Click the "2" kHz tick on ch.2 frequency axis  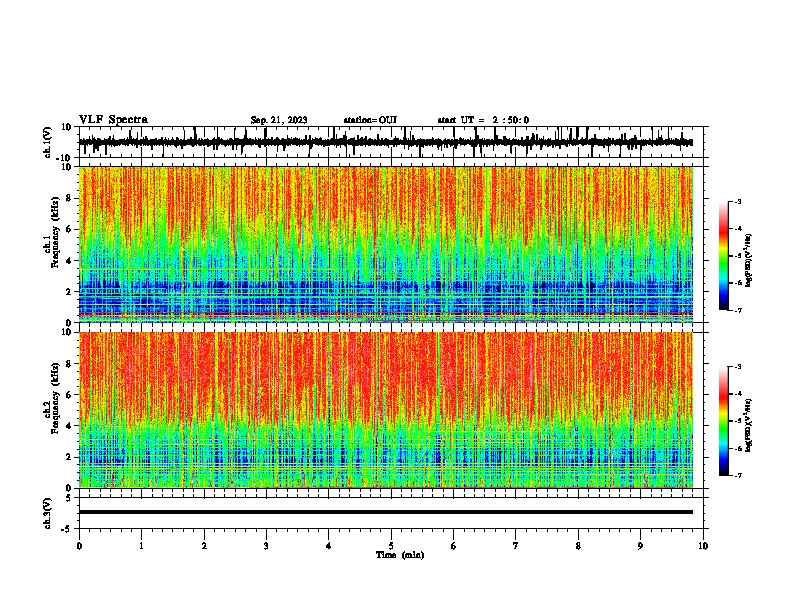69,457
